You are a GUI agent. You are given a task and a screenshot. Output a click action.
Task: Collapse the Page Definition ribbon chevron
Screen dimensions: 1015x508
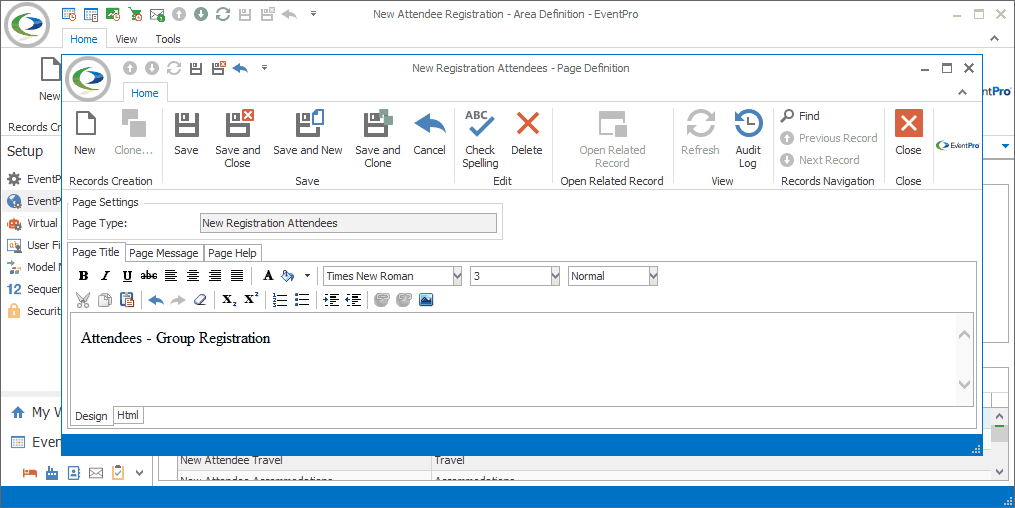[963, 93]
